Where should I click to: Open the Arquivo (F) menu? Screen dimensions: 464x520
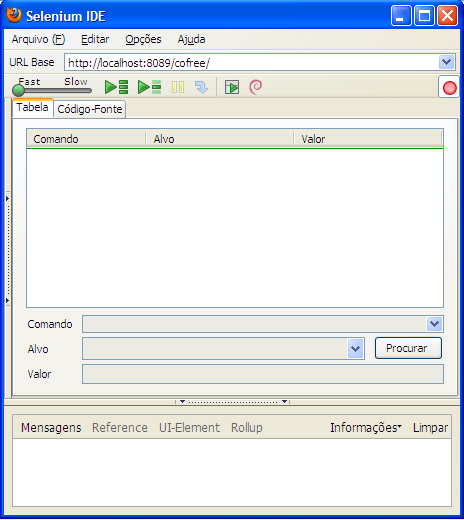coord(38,39)
